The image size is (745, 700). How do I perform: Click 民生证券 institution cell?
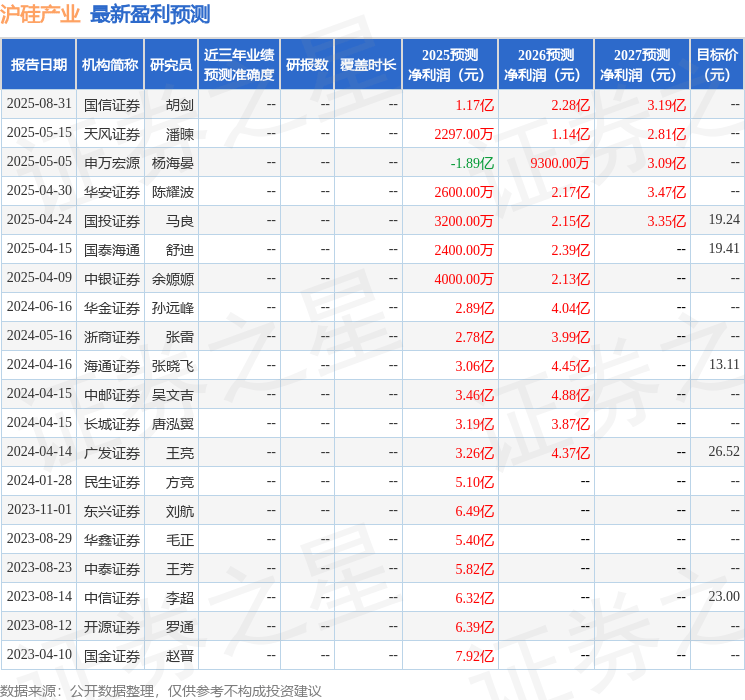click(112, 482)
